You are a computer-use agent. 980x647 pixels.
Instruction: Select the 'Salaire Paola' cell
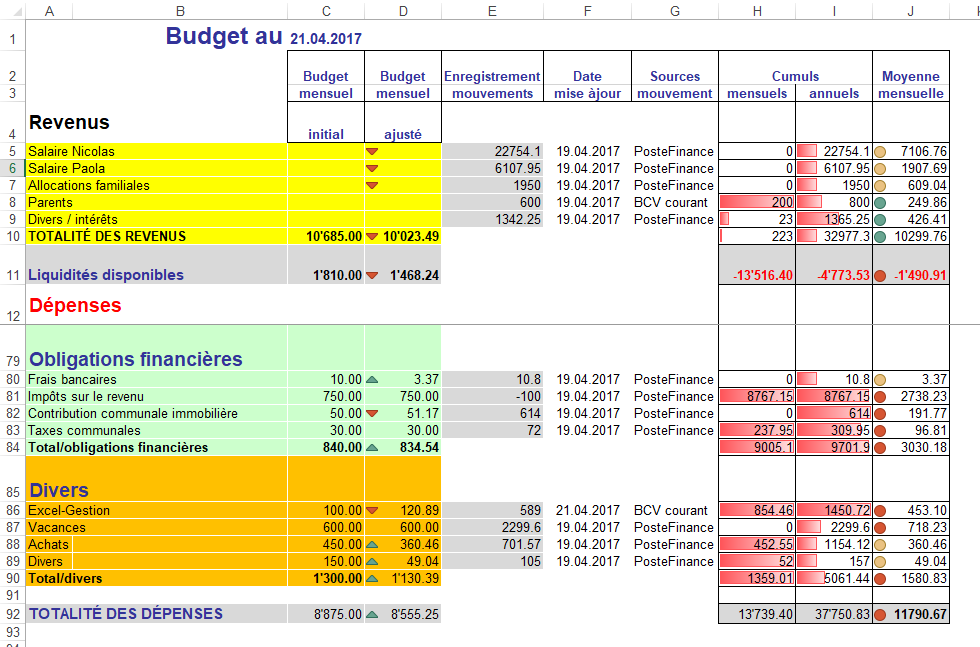(156, 168)
